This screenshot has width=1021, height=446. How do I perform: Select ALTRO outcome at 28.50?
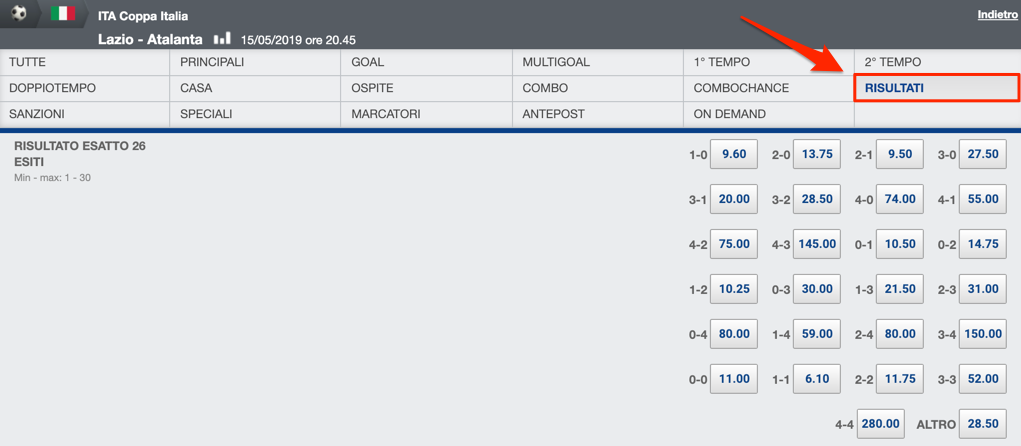tap(983, 424)
